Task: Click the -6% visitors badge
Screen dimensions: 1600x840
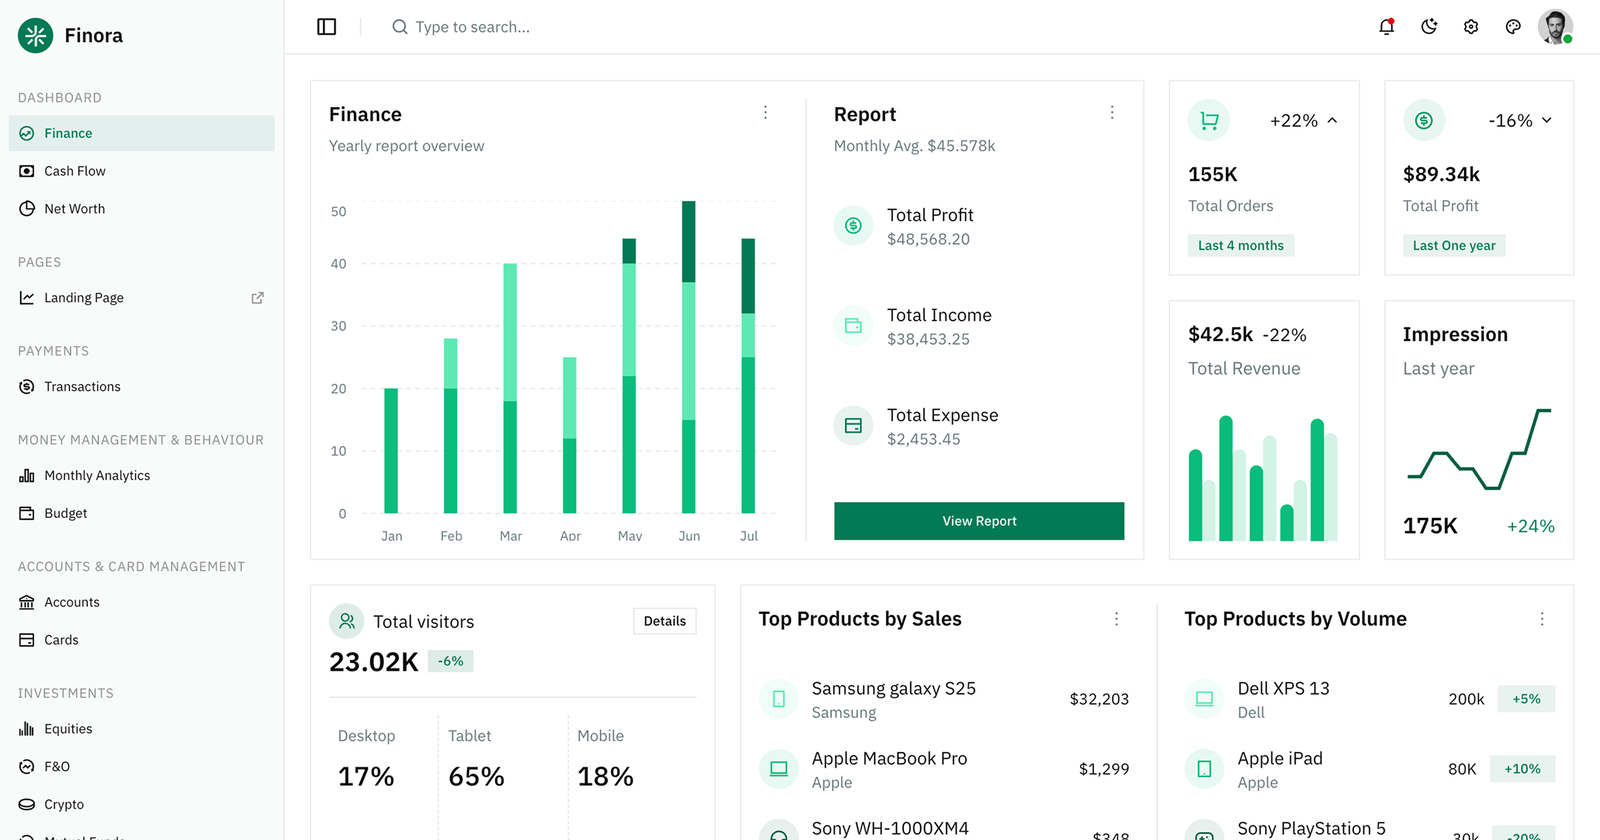Action: tap(451, 661)
